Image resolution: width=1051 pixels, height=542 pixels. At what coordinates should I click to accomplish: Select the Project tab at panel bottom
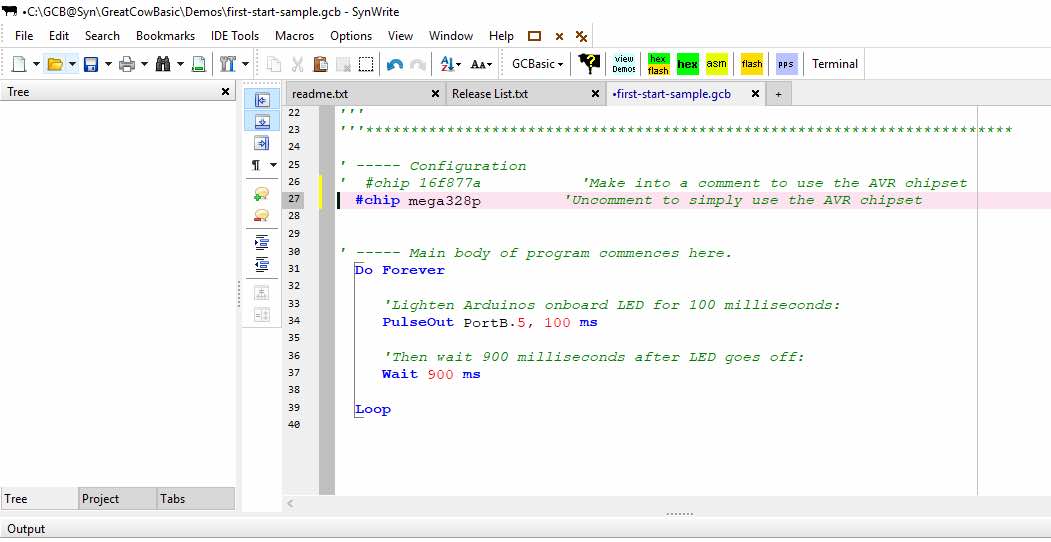tap(117, 498)
